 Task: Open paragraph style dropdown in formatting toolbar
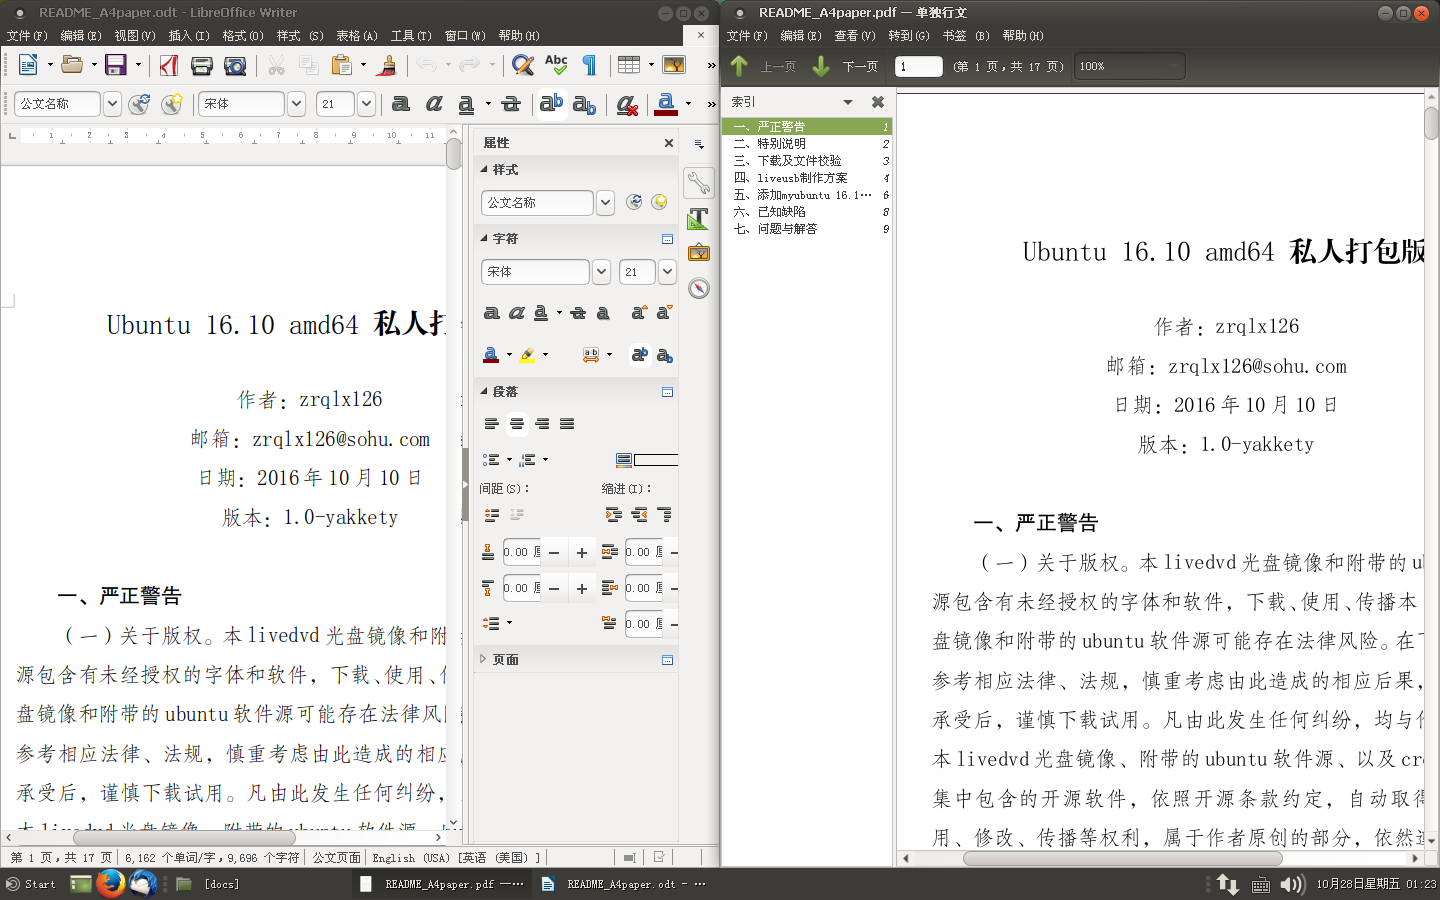tap(112, 103)
